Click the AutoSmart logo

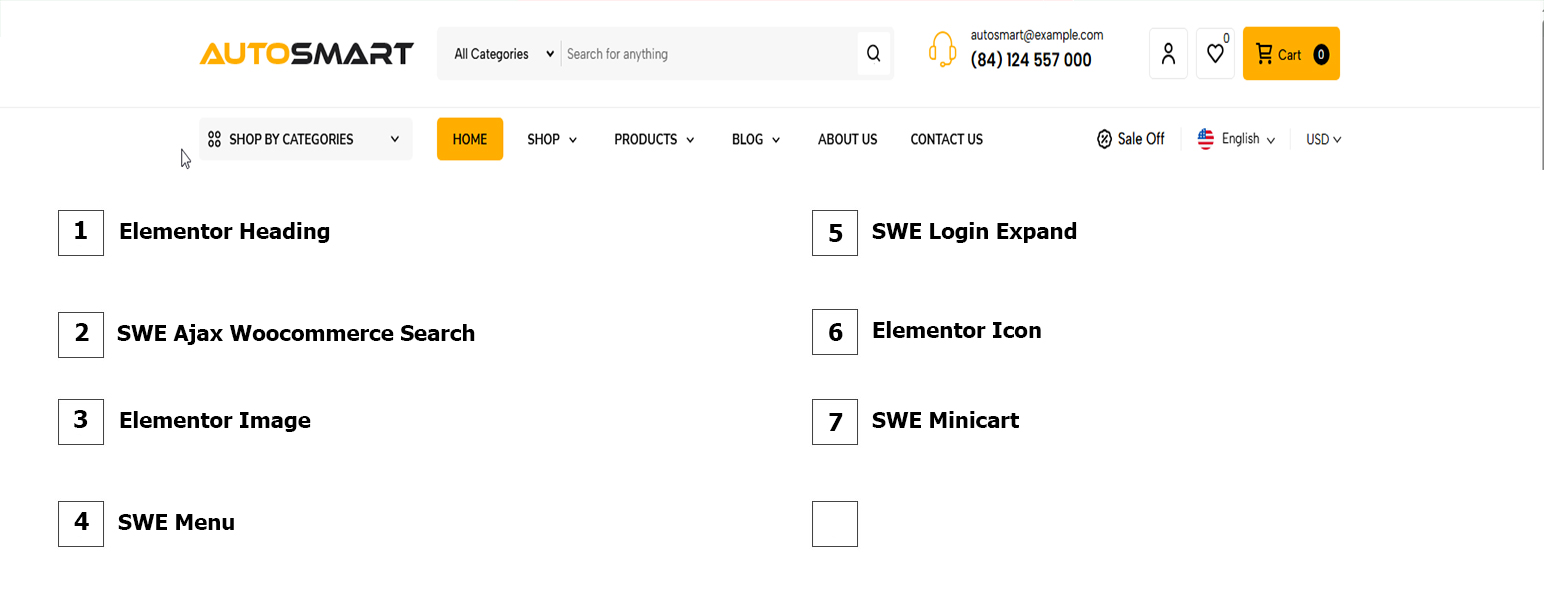(306, 54)
